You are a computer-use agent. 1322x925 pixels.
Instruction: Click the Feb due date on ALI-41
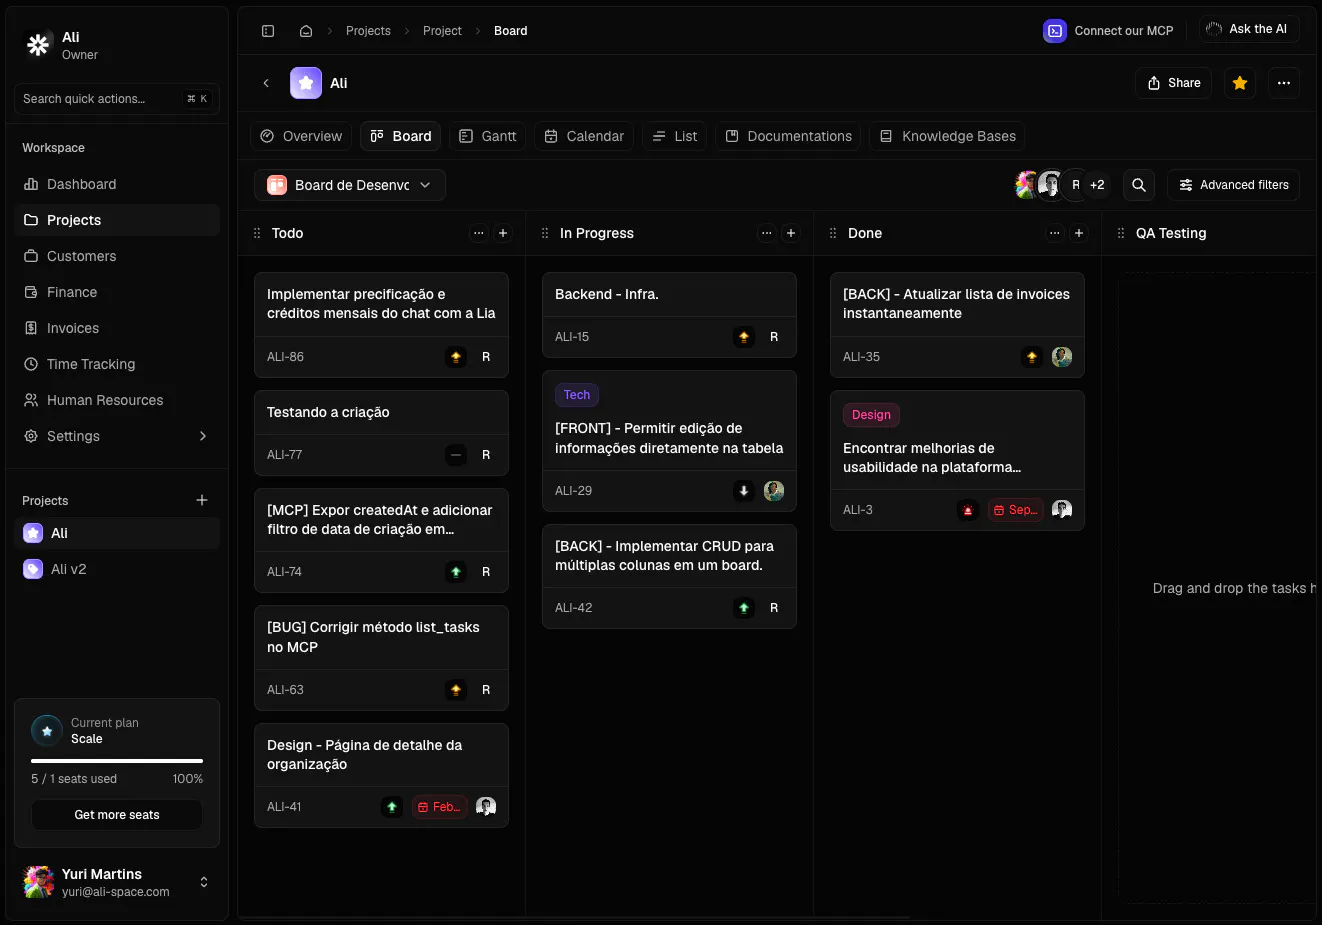pos(440,807)
